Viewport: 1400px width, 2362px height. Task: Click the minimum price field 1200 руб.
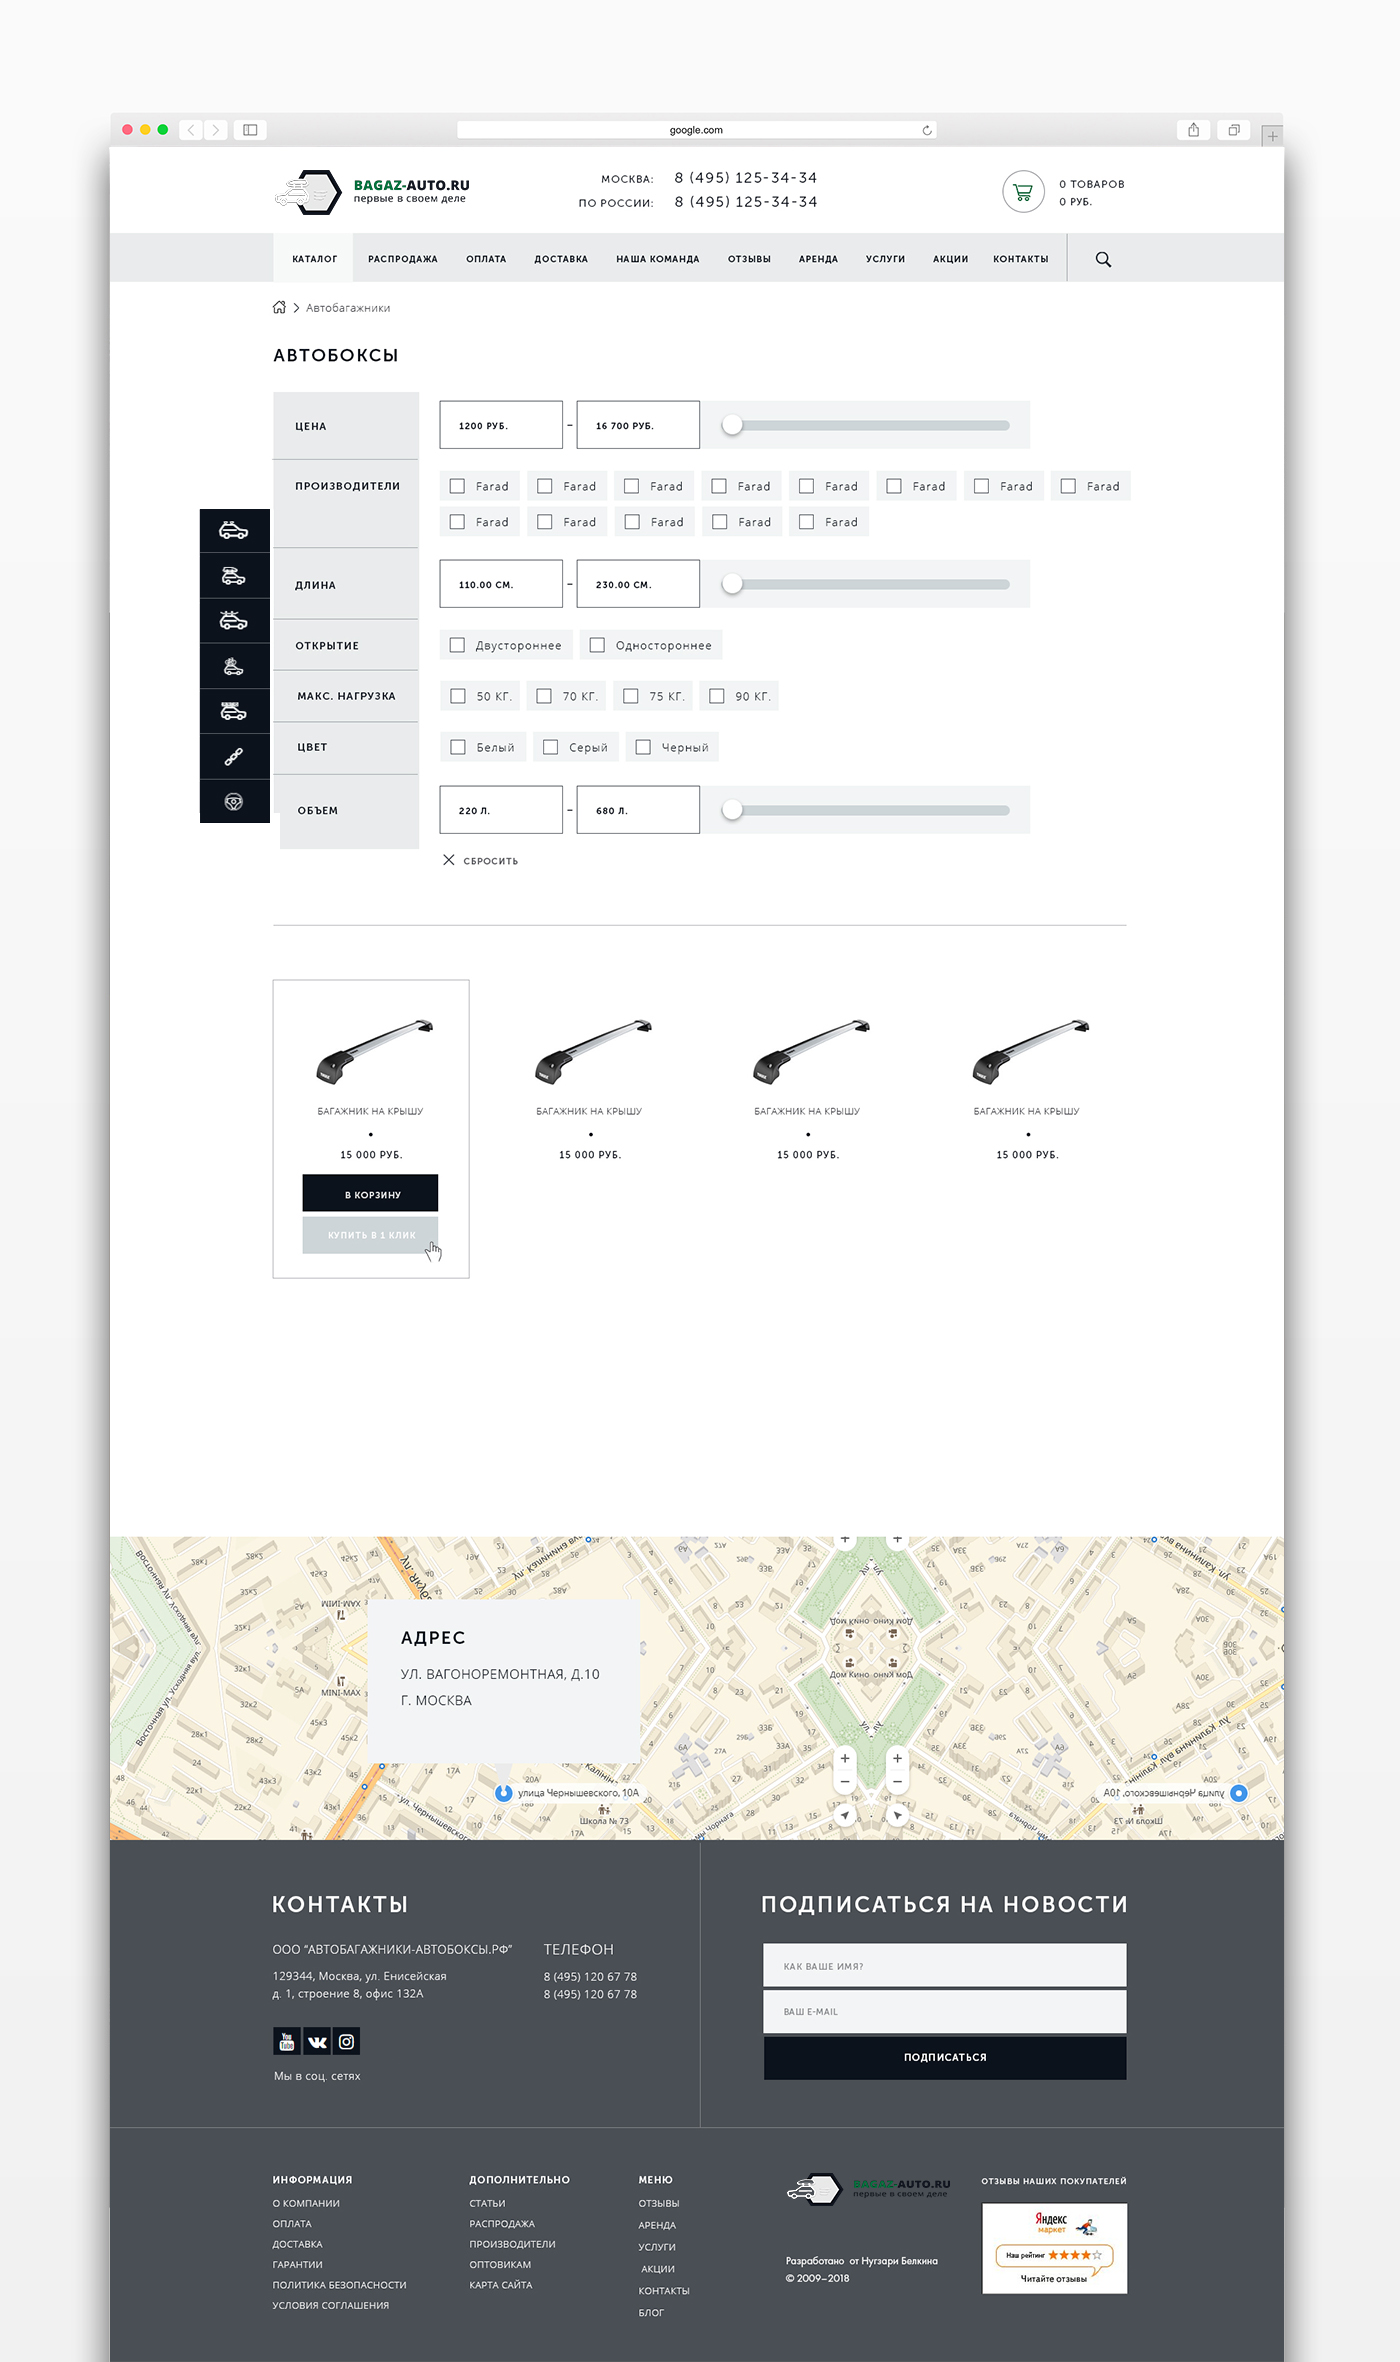(x=501, y=425)
